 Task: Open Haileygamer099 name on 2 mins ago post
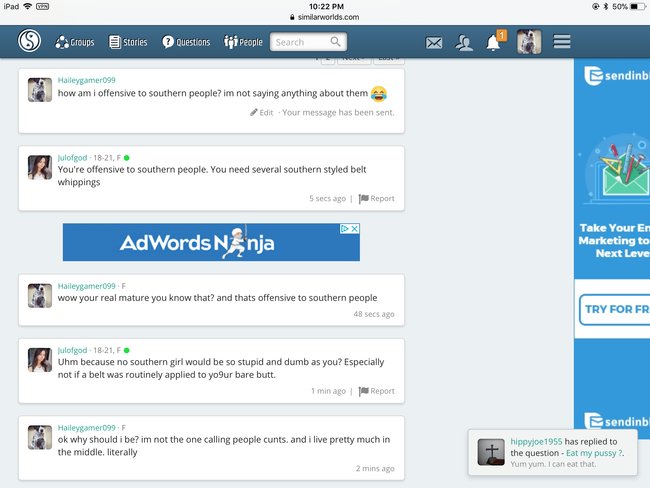coord(86,427)
